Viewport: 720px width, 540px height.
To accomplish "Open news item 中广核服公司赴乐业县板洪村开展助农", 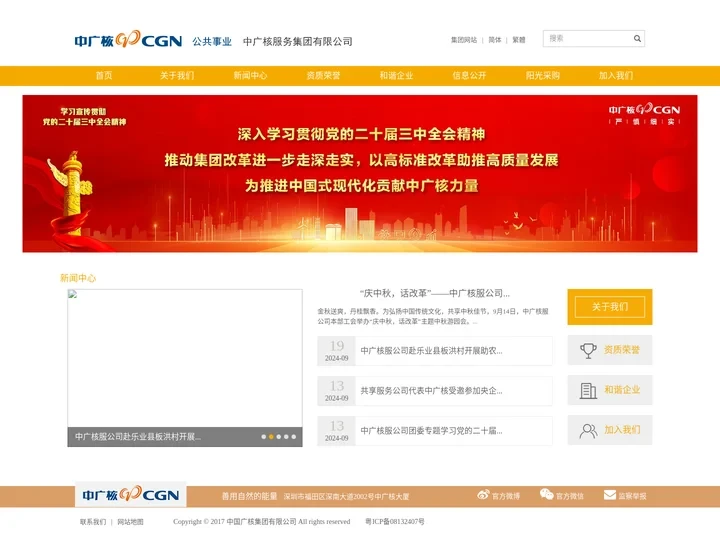I will (431, 351).
